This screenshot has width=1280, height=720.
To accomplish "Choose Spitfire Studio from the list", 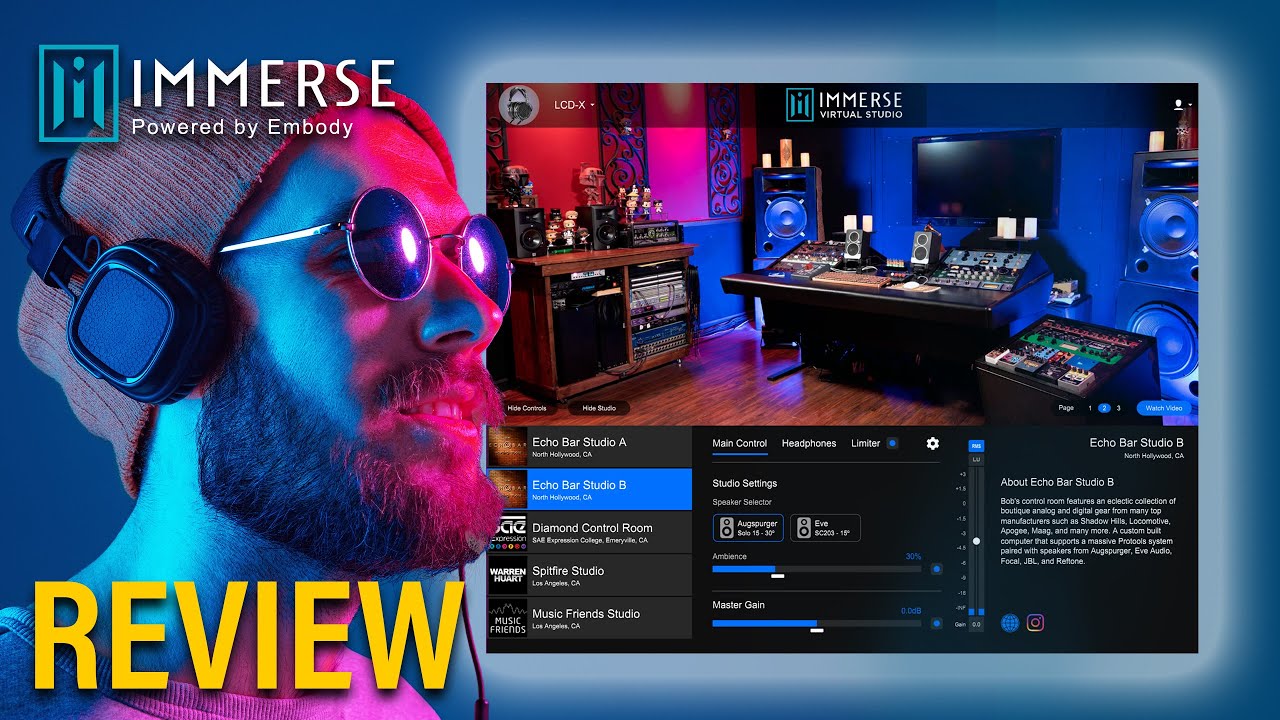I will (x=589, y=575).
